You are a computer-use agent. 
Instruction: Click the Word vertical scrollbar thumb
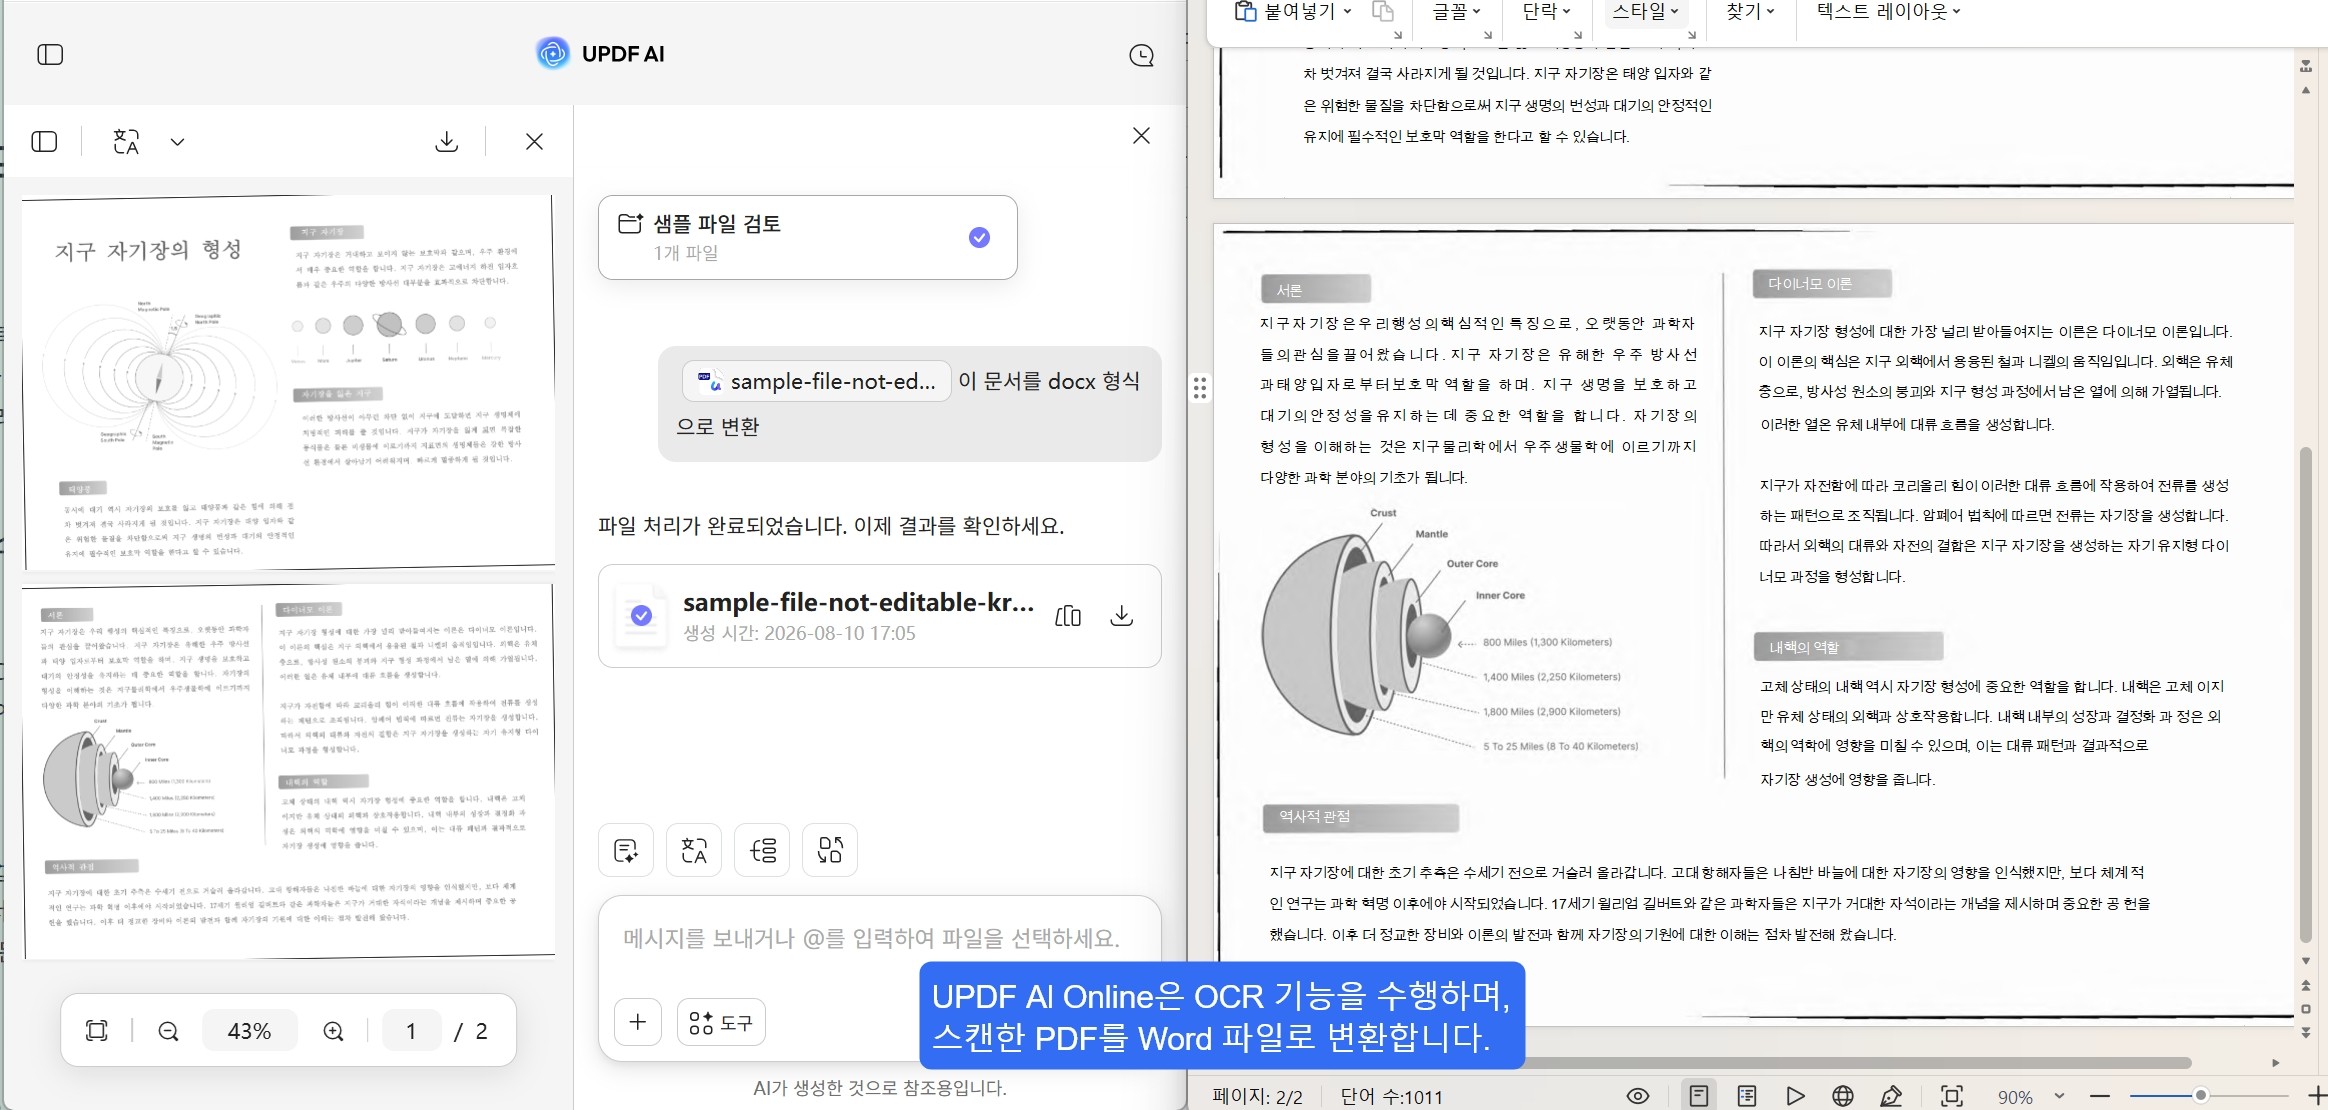[2305, 695]
